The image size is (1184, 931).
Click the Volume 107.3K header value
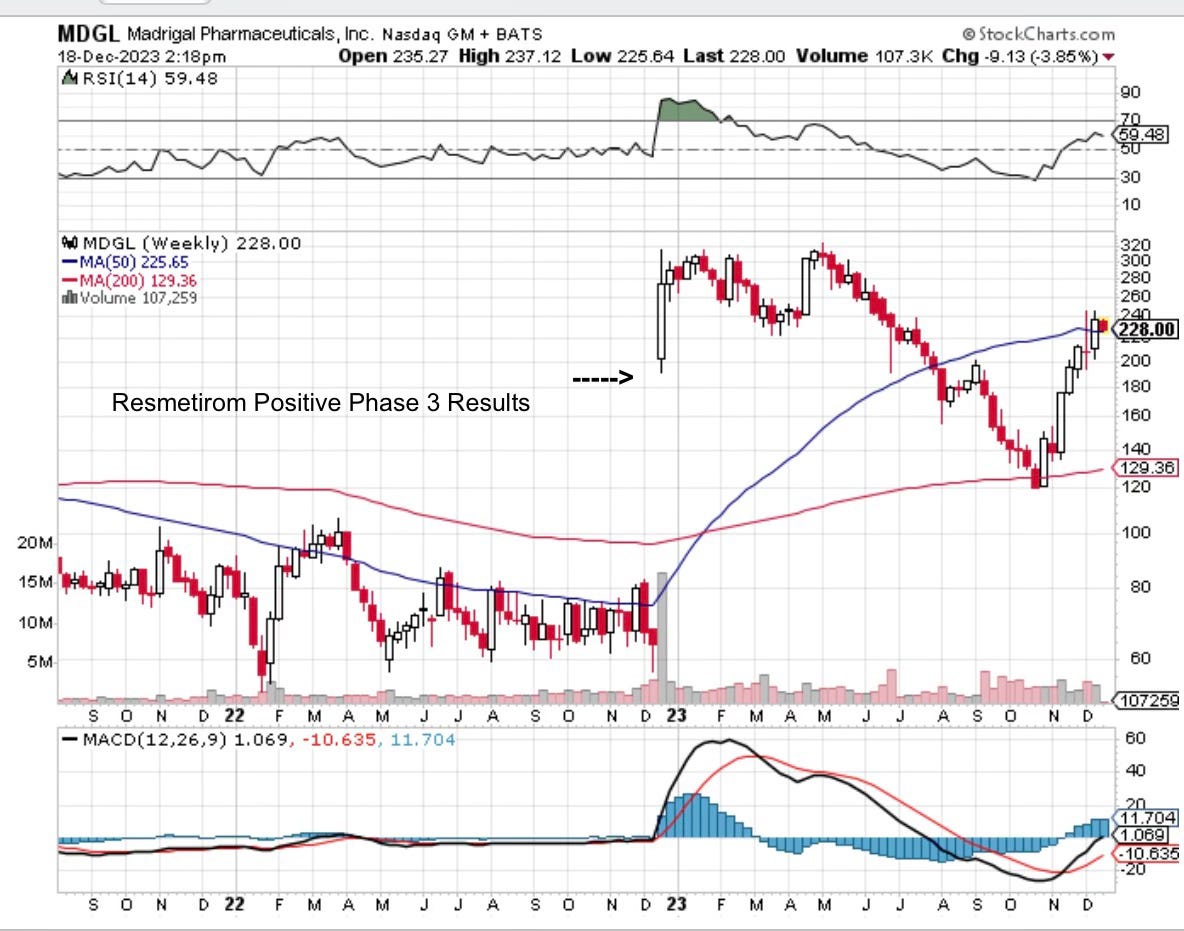point(864,57)
